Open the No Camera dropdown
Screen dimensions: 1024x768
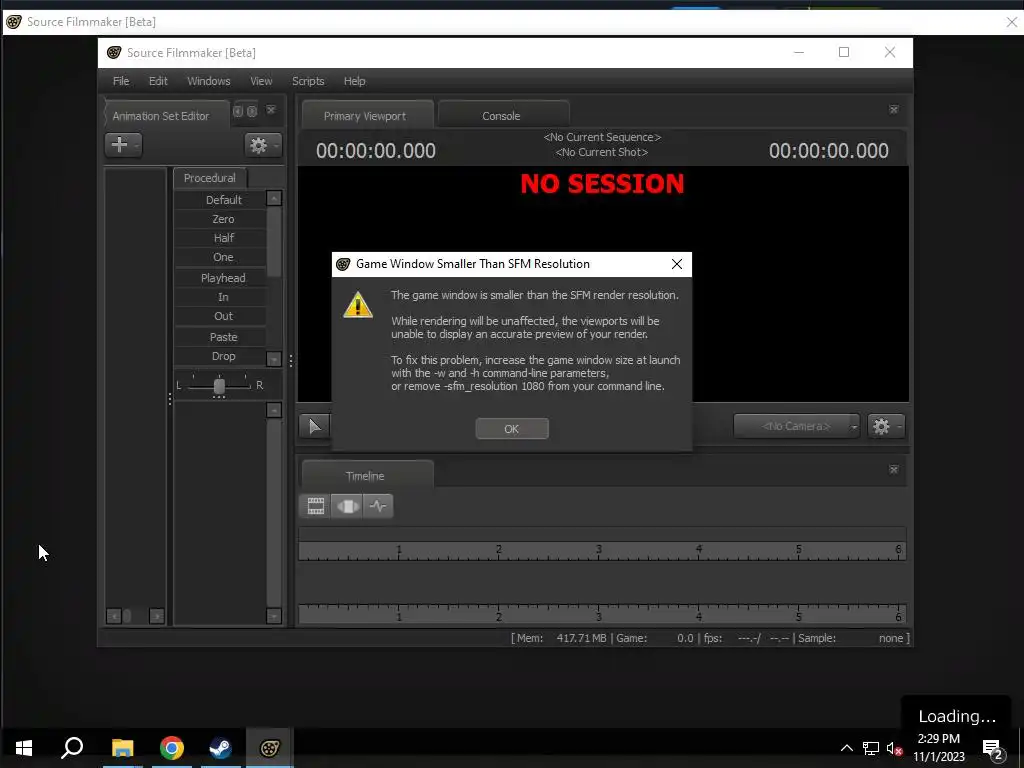pyautogui.click(x=796, y=426)
